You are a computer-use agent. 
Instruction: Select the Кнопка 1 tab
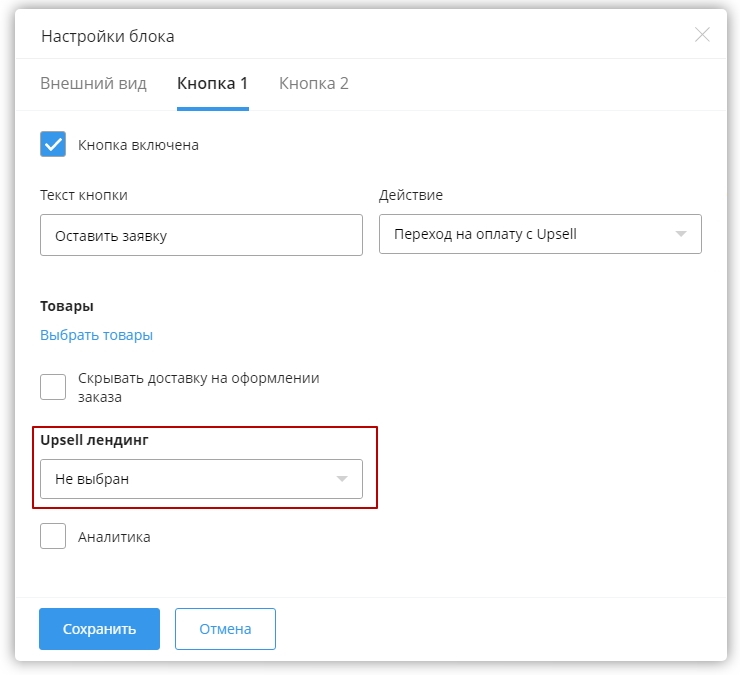(212, 83)
